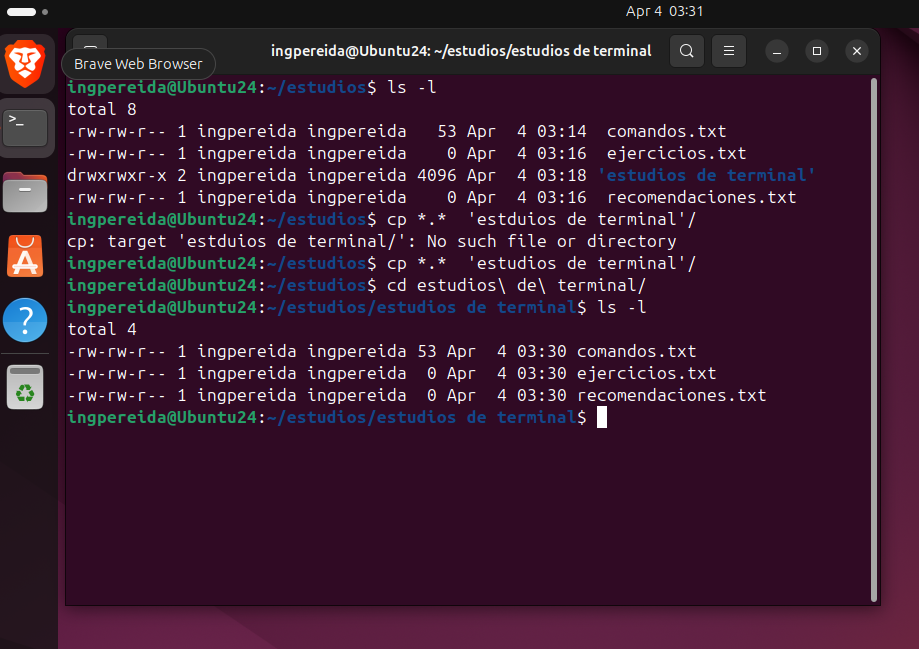Open the Help question mark icon
Screen dimensions: 919x649
(x=25, y=320)
